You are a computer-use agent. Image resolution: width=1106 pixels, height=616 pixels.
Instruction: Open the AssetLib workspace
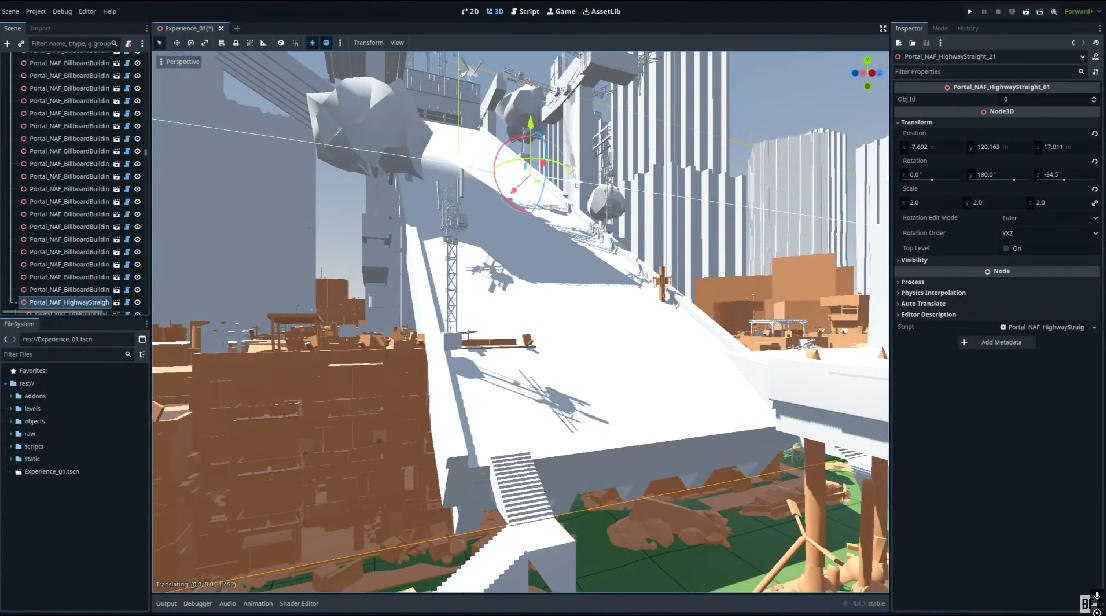[x=602, y=11]
